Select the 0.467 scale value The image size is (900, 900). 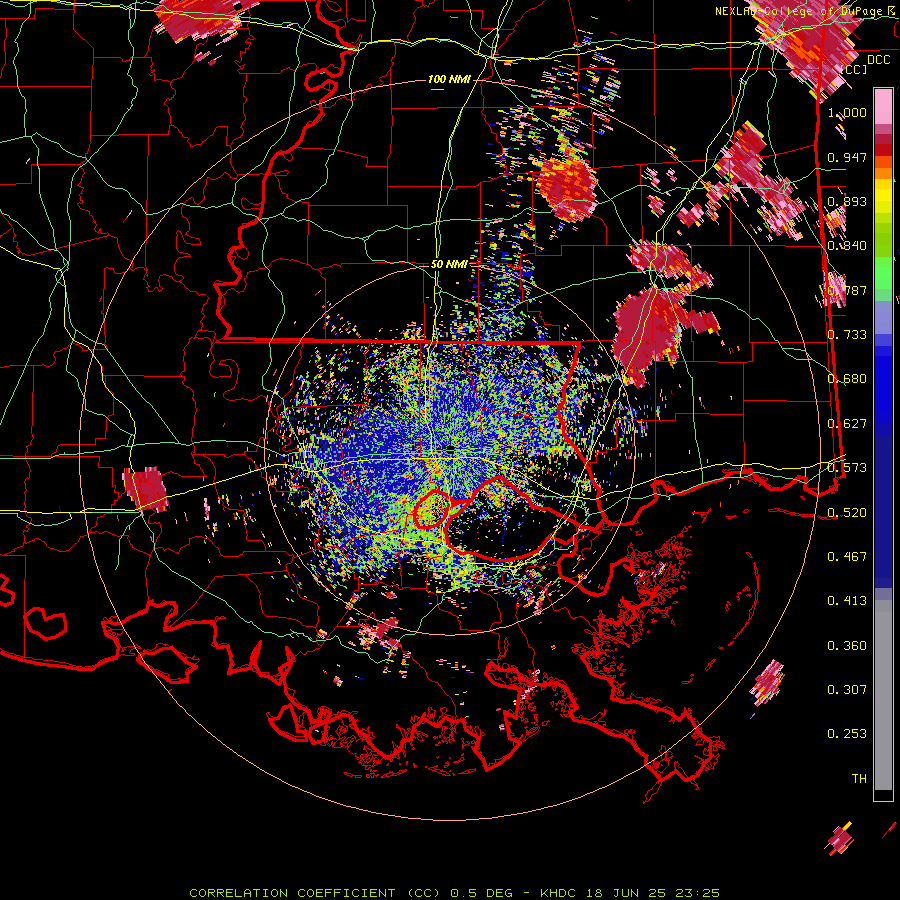pyautogui.click(x=847, y=557)
